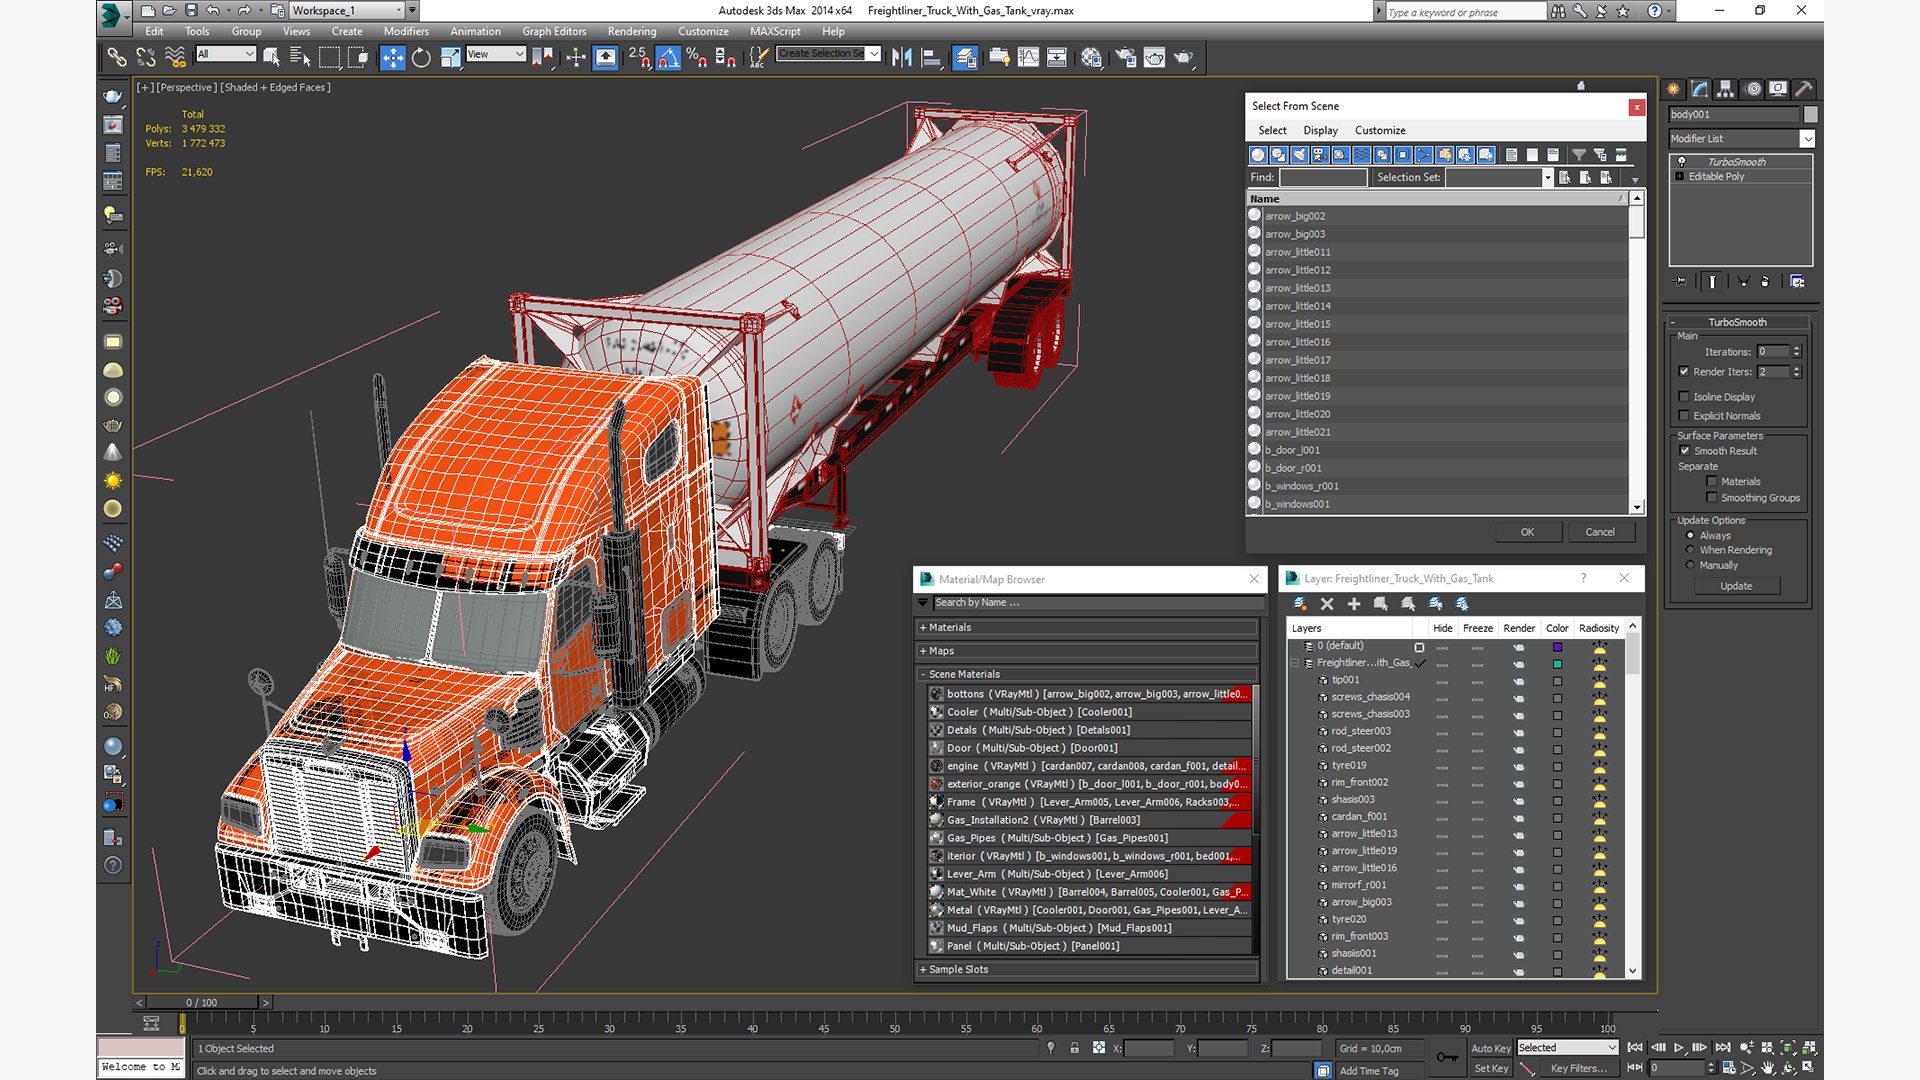Toggle the Angle Snap icon
Image resolution: width=1920 pixels, height=1080 pixels.
(668, 58)
